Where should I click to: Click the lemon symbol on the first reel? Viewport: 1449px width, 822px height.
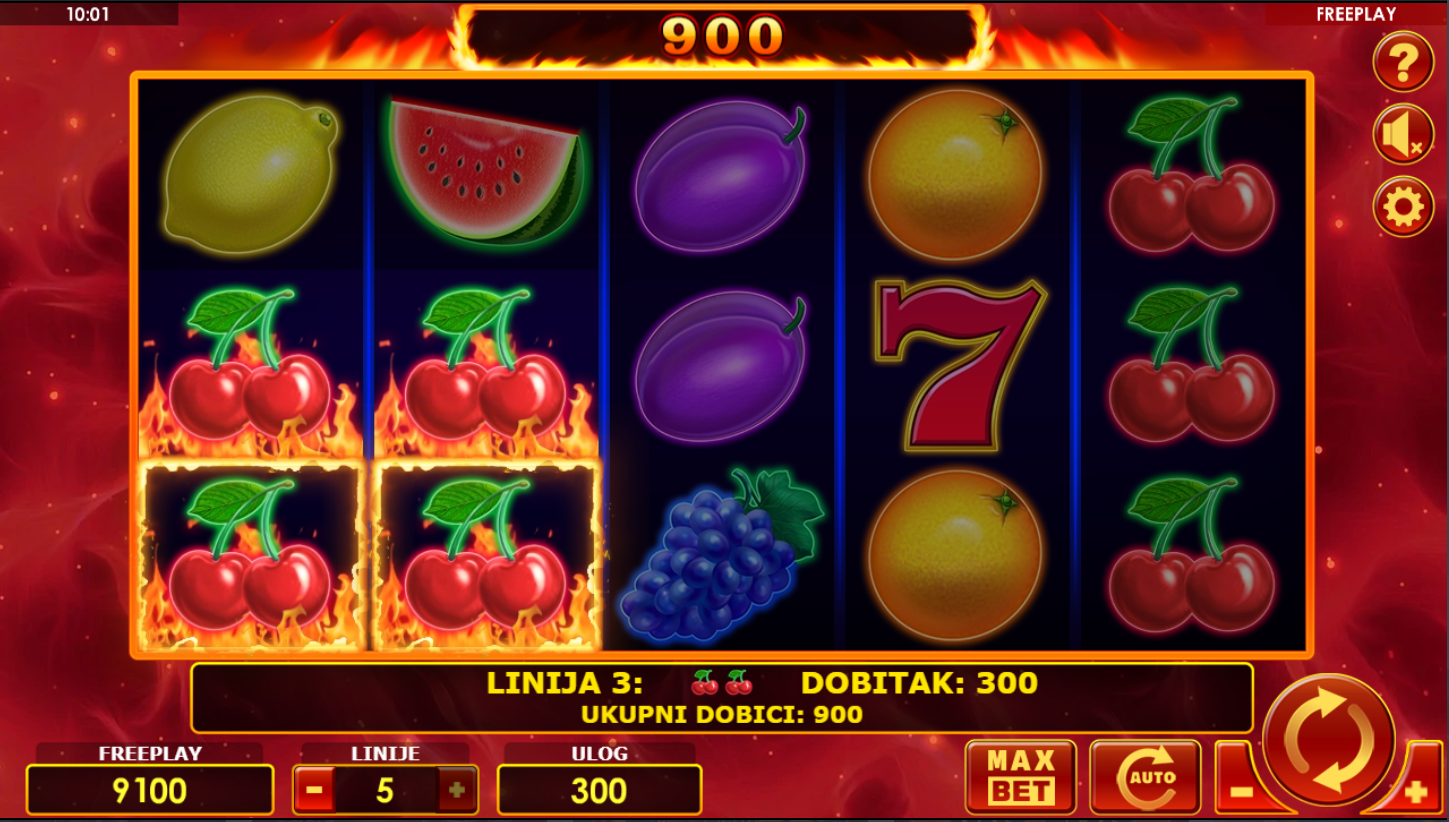coord(250,174)
